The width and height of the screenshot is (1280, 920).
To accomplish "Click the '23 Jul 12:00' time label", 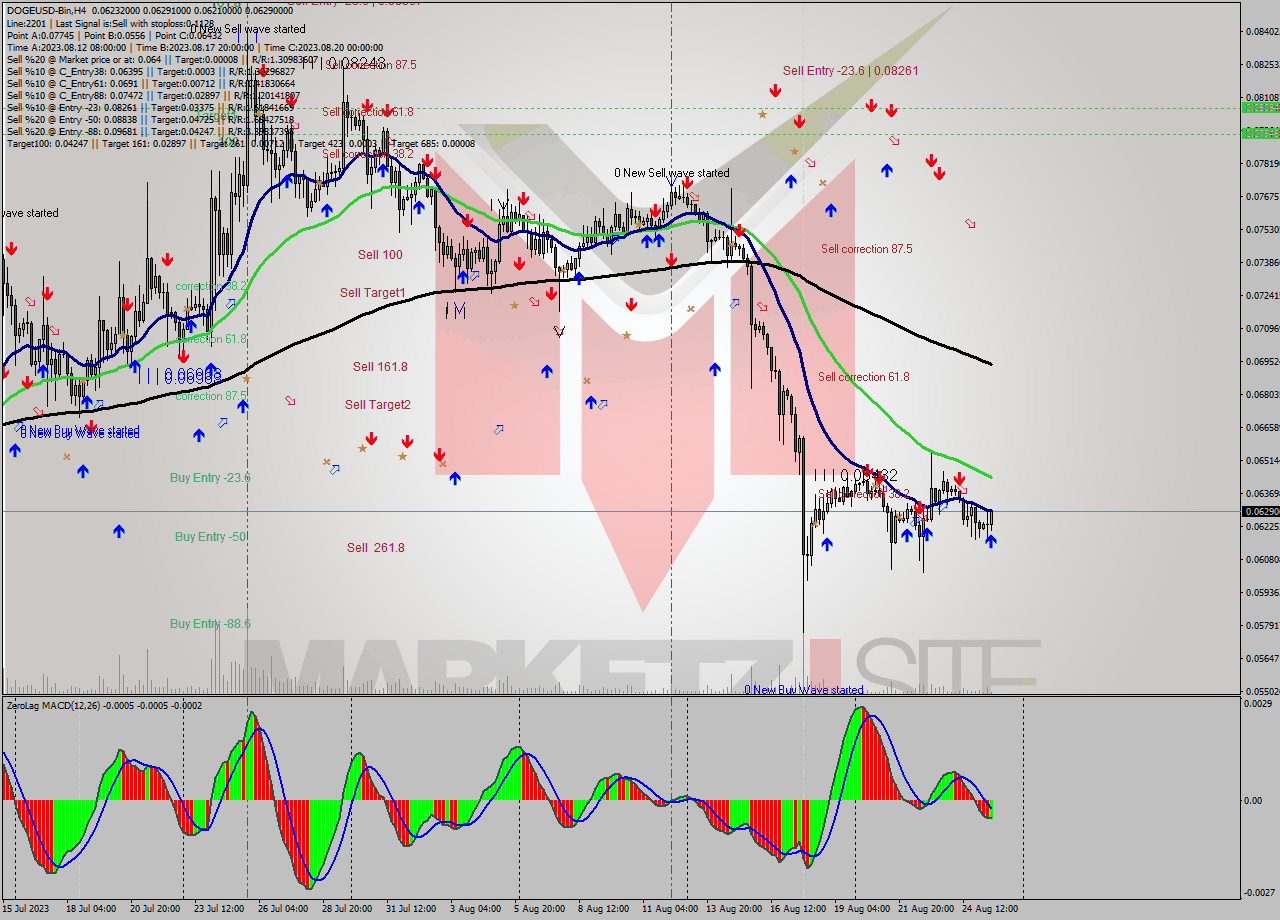I will point(219,909).
